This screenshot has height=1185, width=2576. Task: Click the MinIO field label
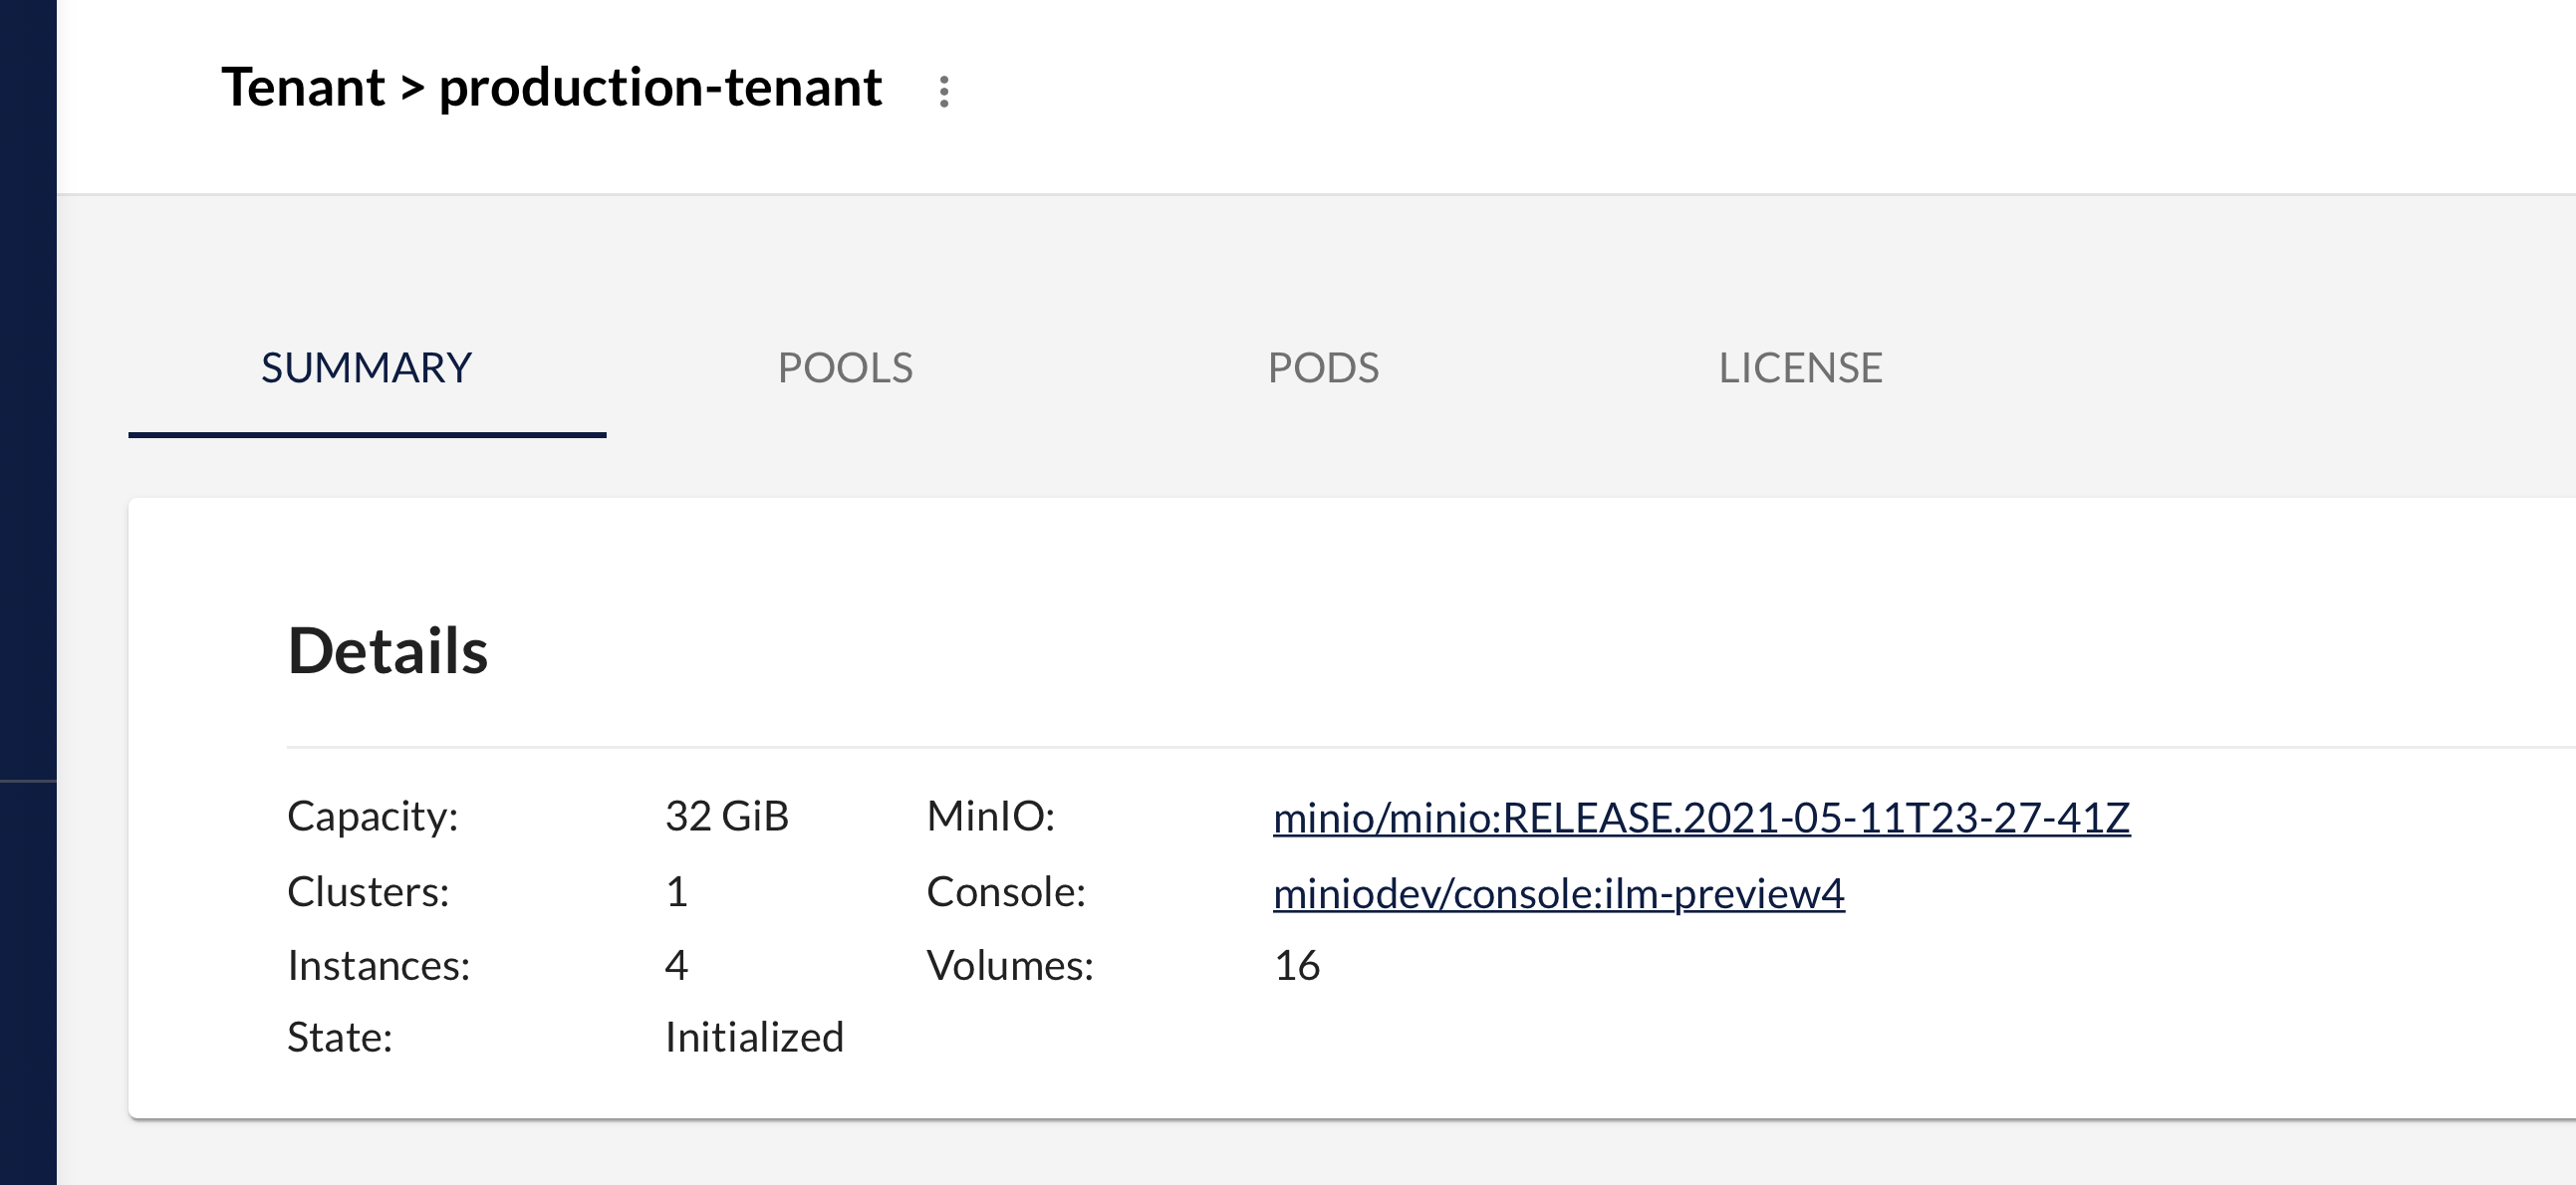click(x=990, y=816)
